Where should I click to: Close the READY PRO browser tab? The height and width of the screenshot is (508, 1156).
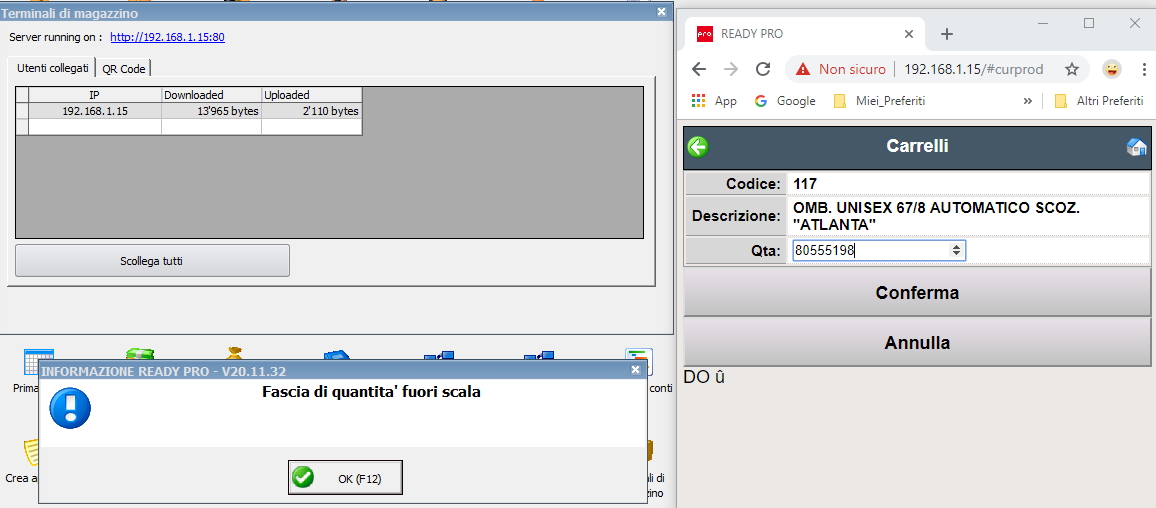click(x=909, y=34)
